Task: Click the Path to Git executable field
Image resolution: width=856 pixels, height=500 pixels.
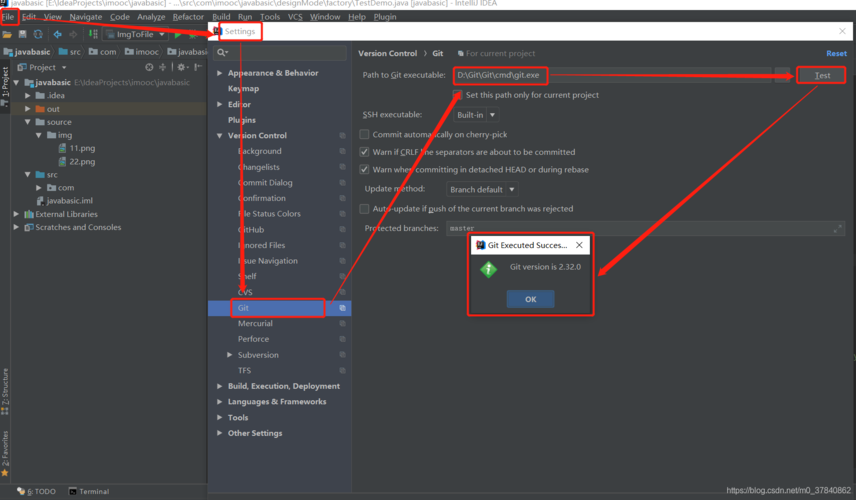Action: (612, 75)
